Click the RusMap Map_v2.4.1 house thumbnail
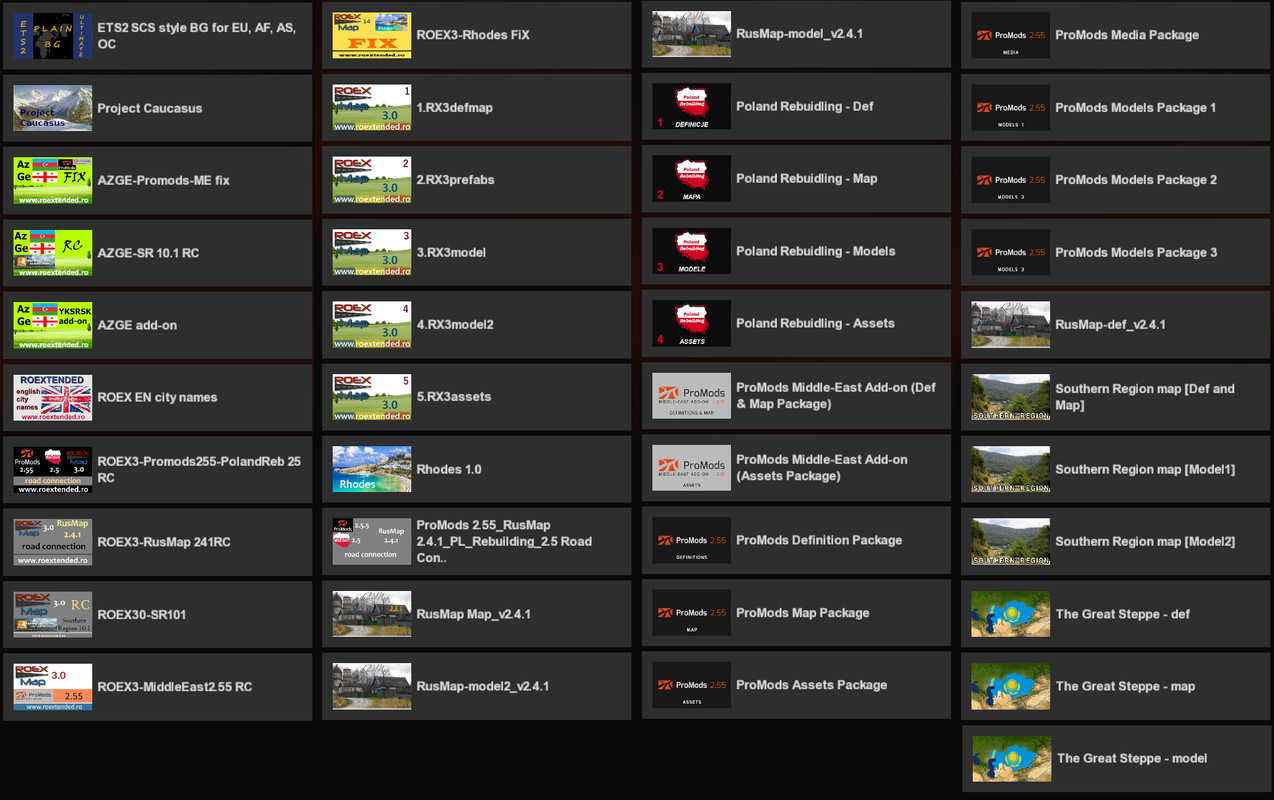This screenshot has width=1274, height=800. pyautogui.click(x=372, y=614)
